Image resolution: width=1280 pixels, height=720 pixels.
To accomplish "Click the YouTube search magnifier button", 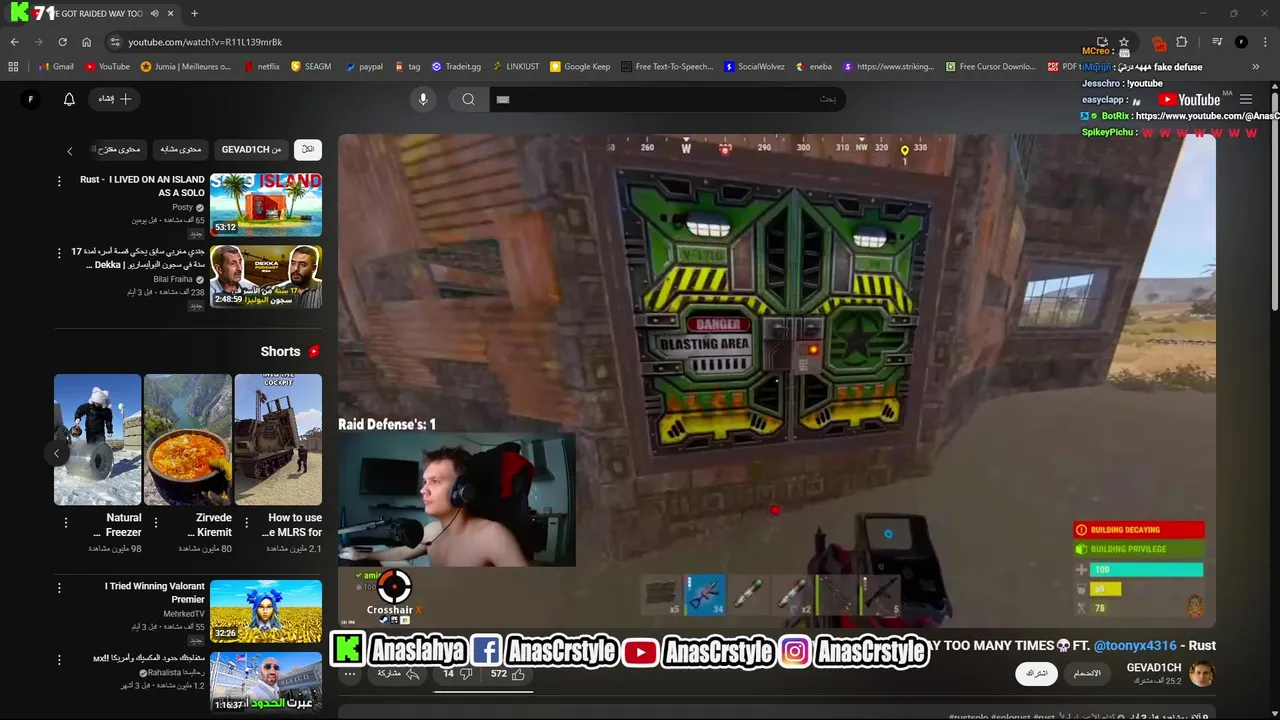I will click(x=468, y=99).
